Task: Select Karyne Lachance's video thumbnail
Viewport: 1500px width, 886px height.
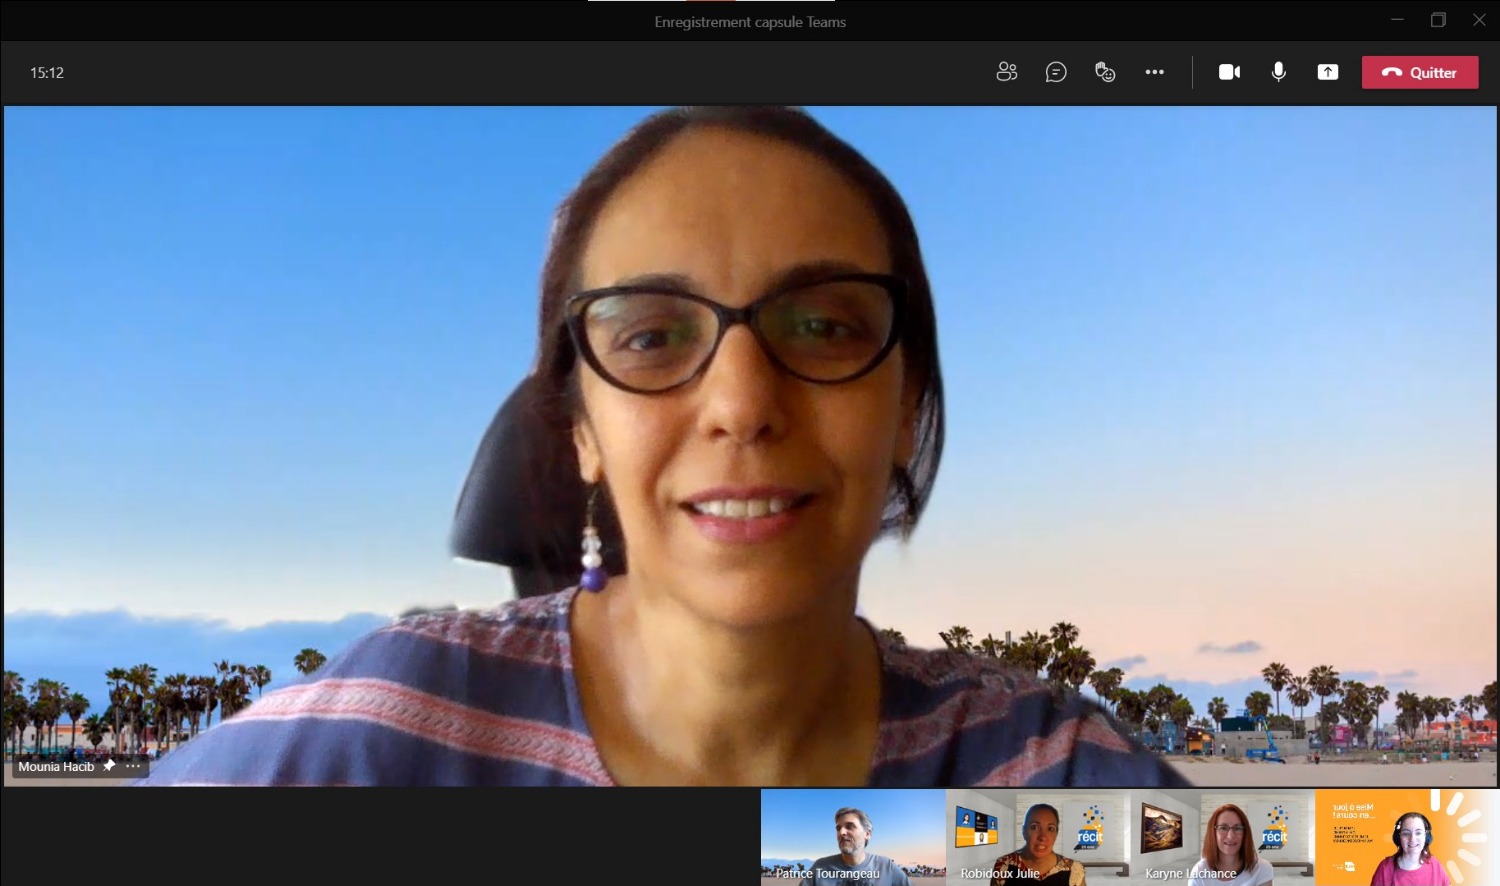Action: (x=1222, y=837)
